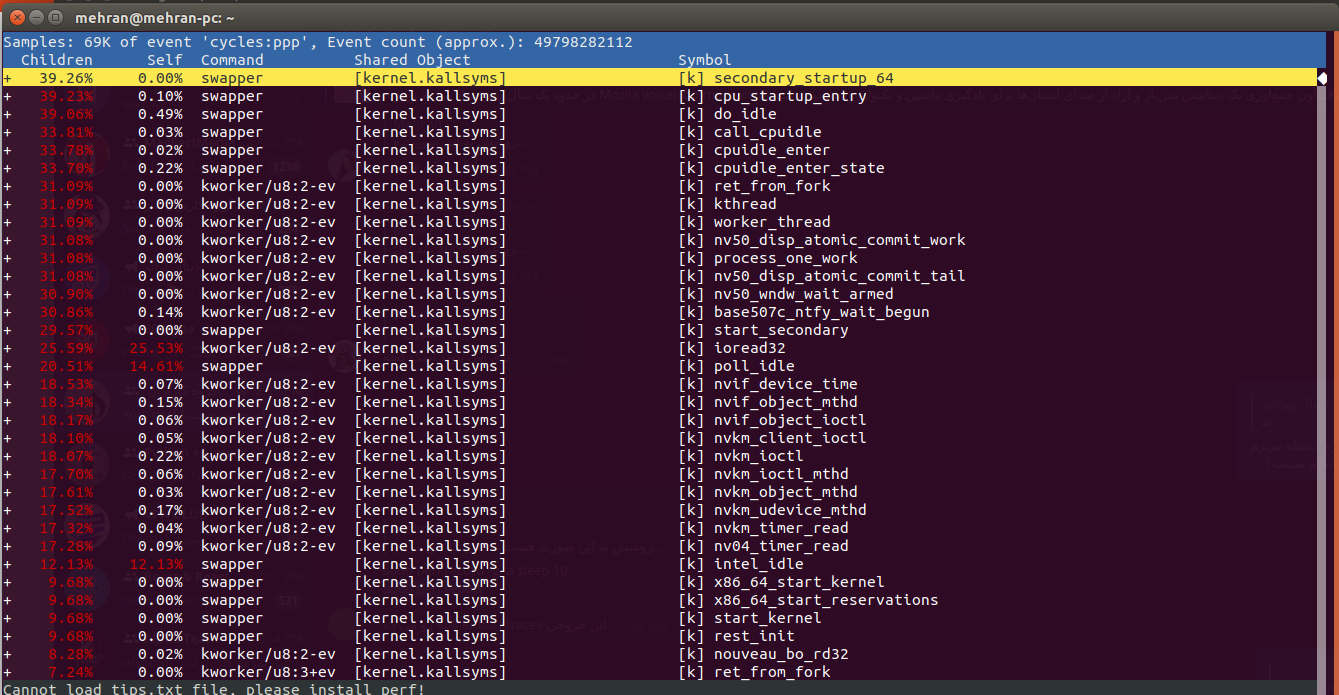1339x695 pixels.
Task: Click the mehran@mehran-pc window title
Action: [147, 17]
